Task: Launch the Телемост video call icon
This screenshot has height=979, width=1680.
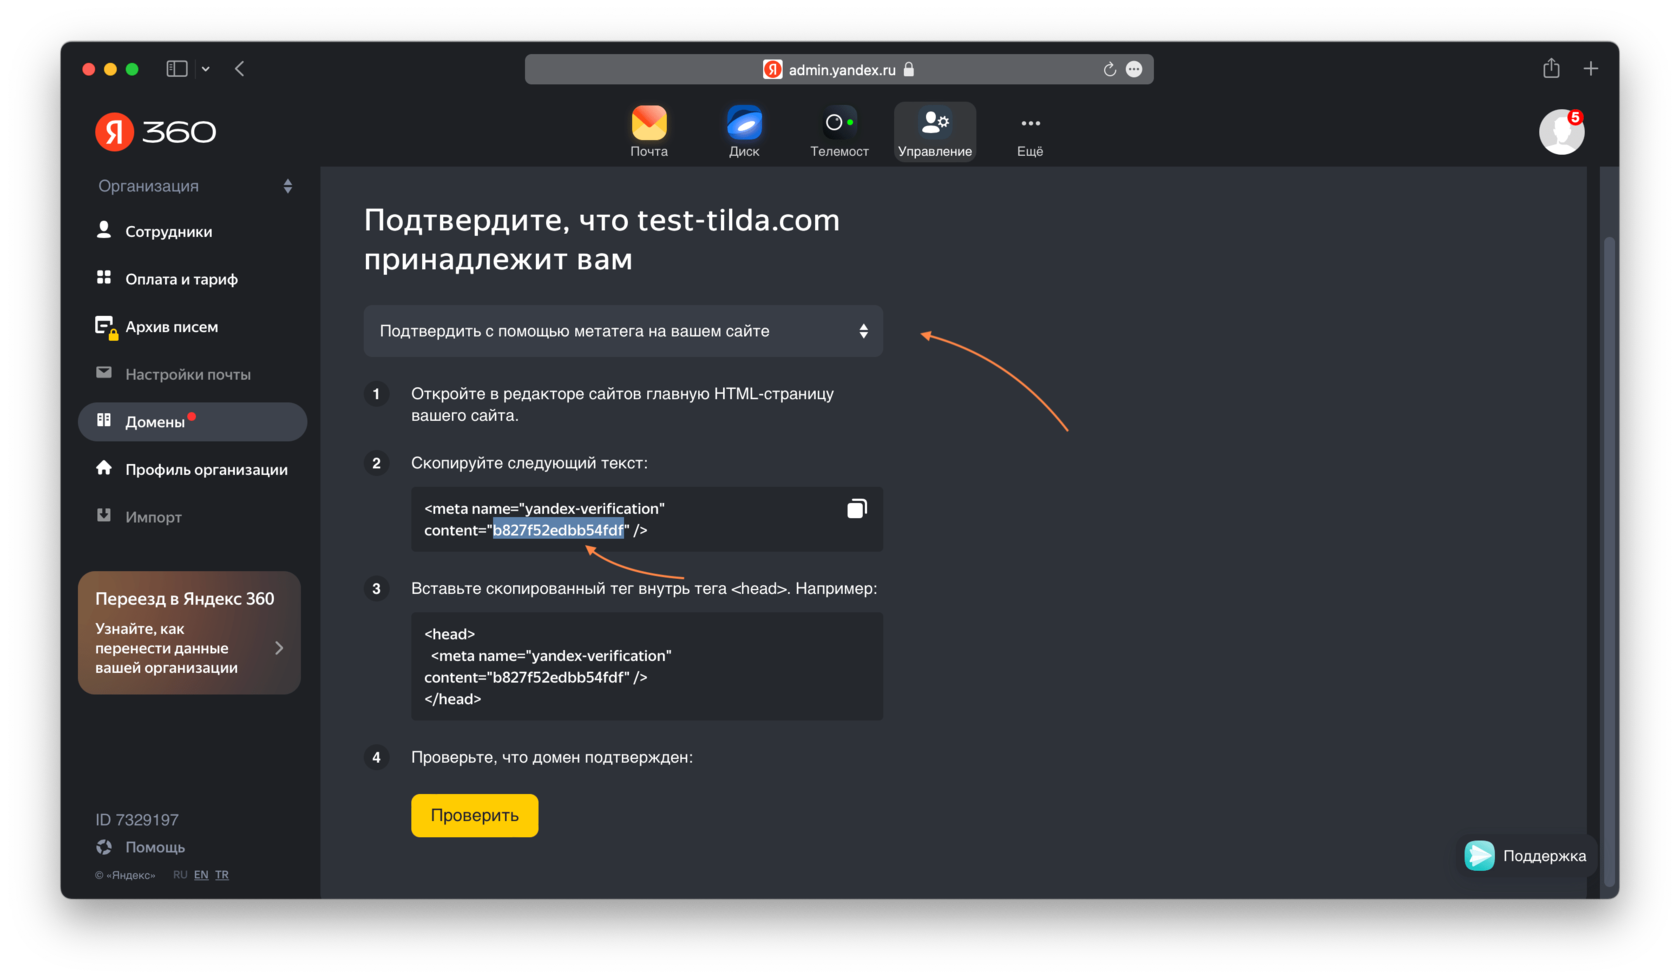Action: pyautogui.click(x=839, y=131)
